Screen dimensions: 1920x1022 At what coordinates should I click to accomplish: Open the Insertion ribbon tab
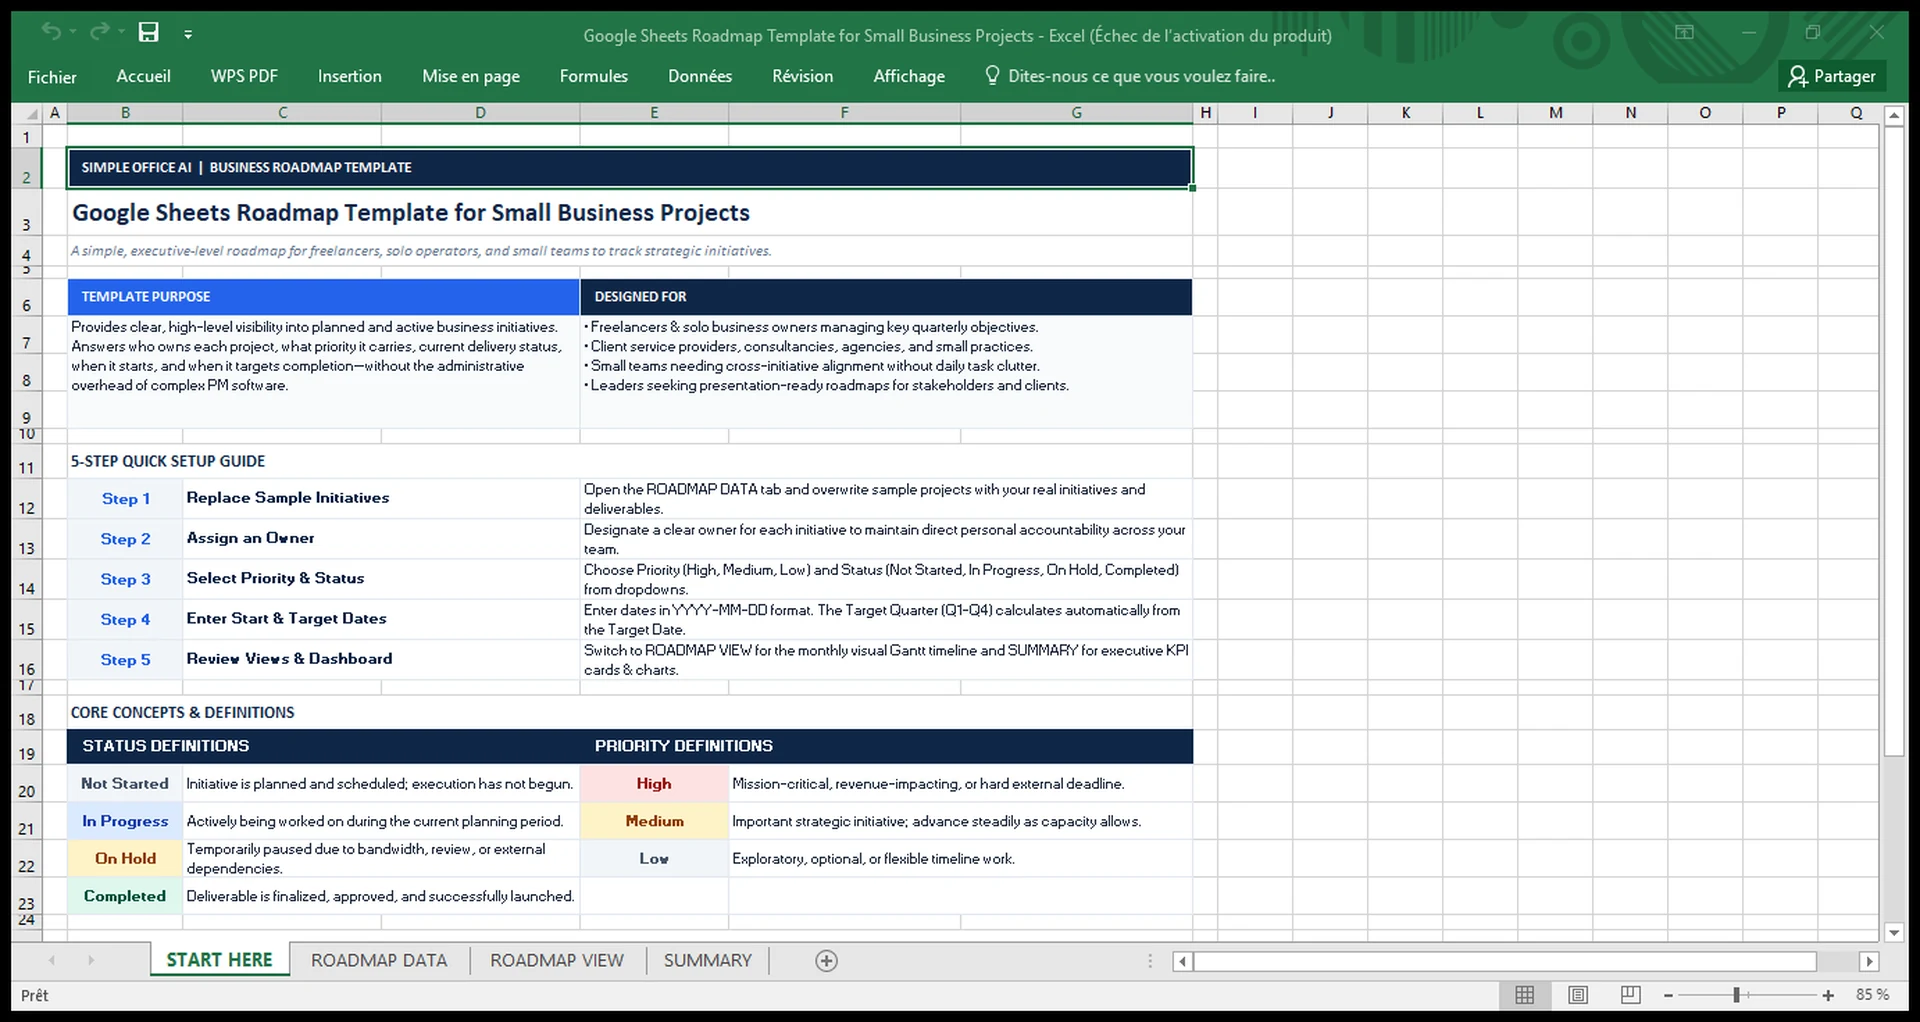click(x=349, y=76)
